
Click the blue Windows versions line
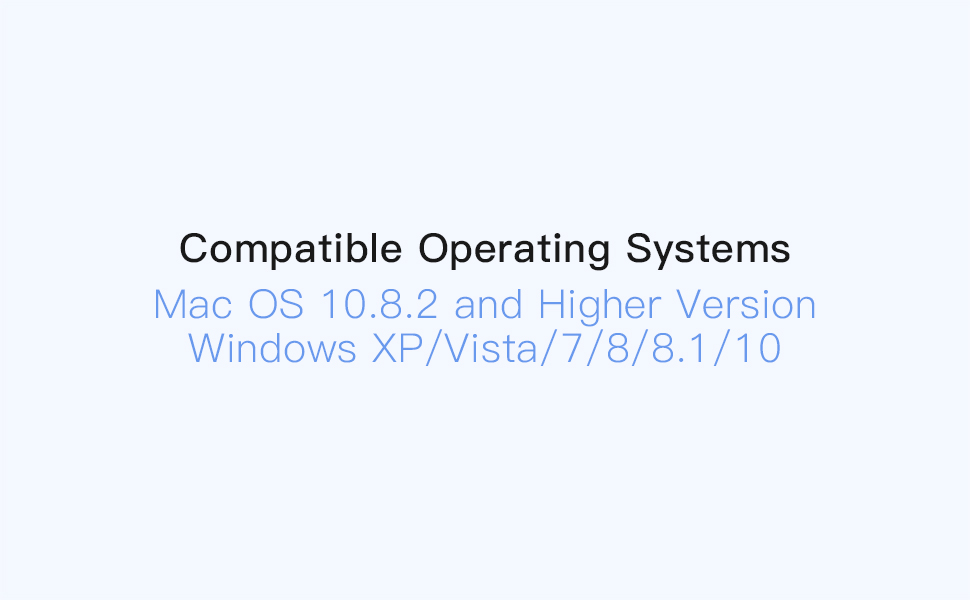(x=484, y=348)
